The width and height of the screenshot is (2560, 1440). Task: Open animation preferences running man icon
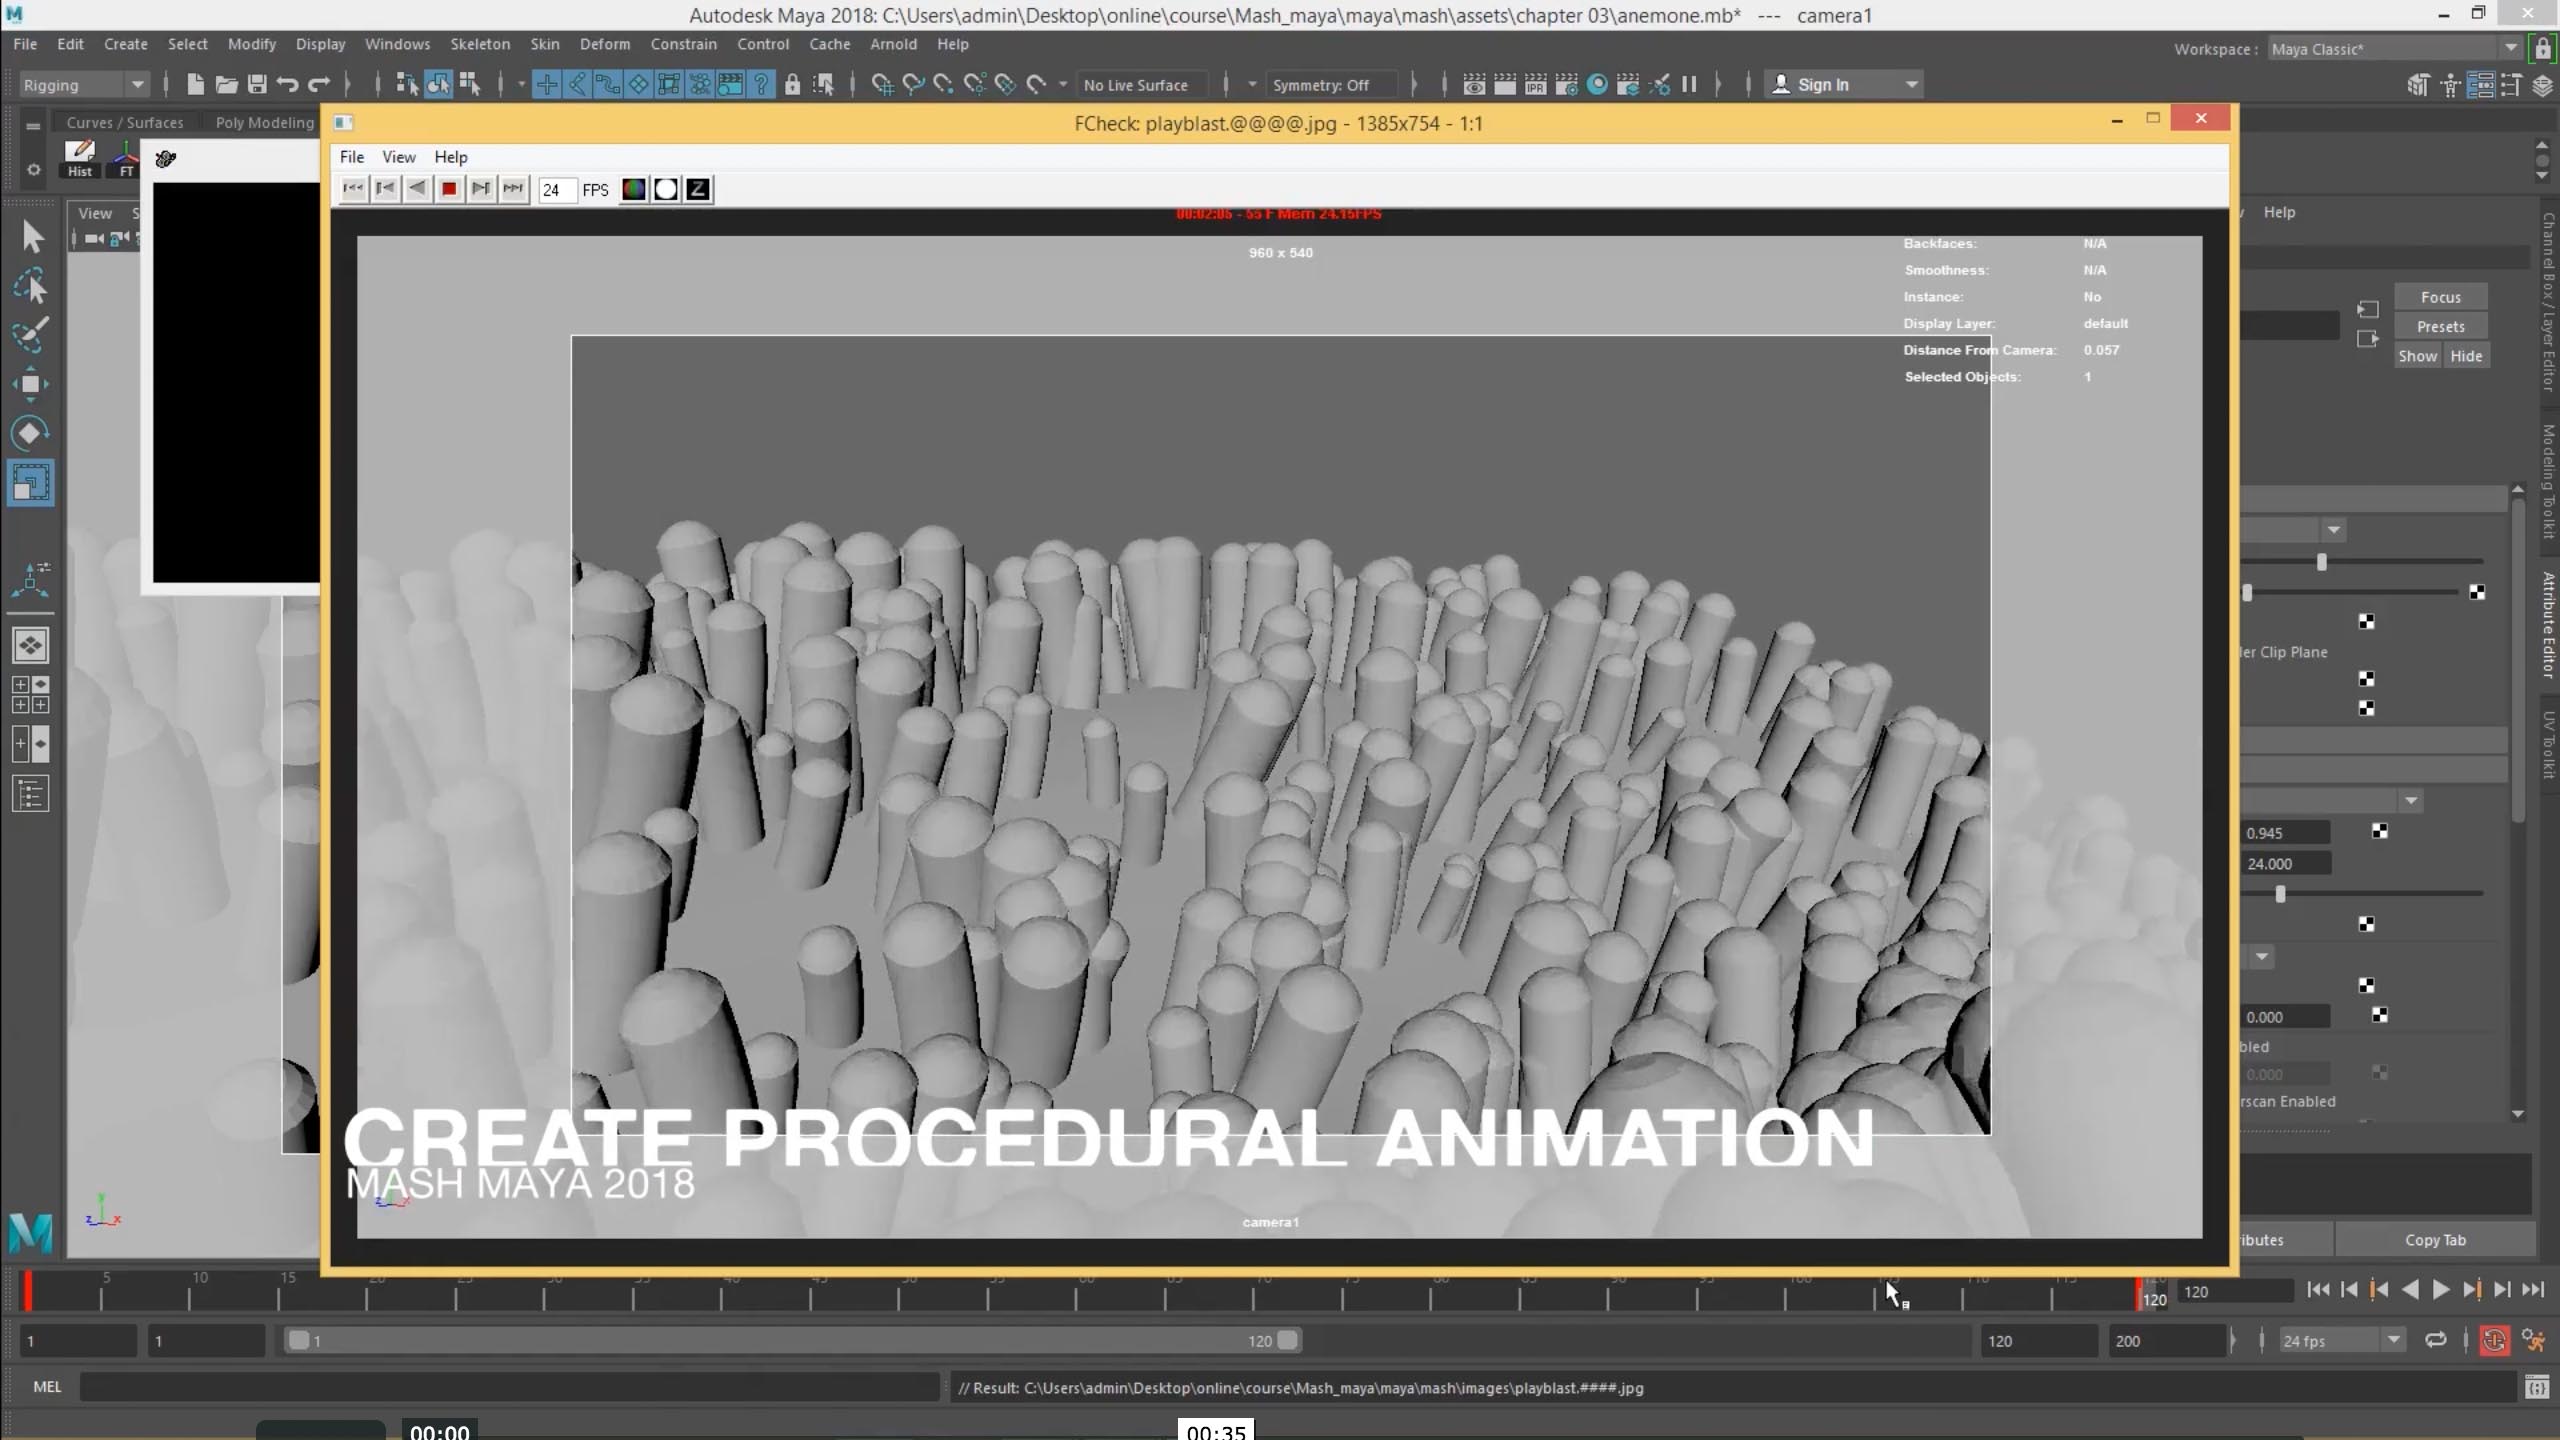tap(2533, 1340)
